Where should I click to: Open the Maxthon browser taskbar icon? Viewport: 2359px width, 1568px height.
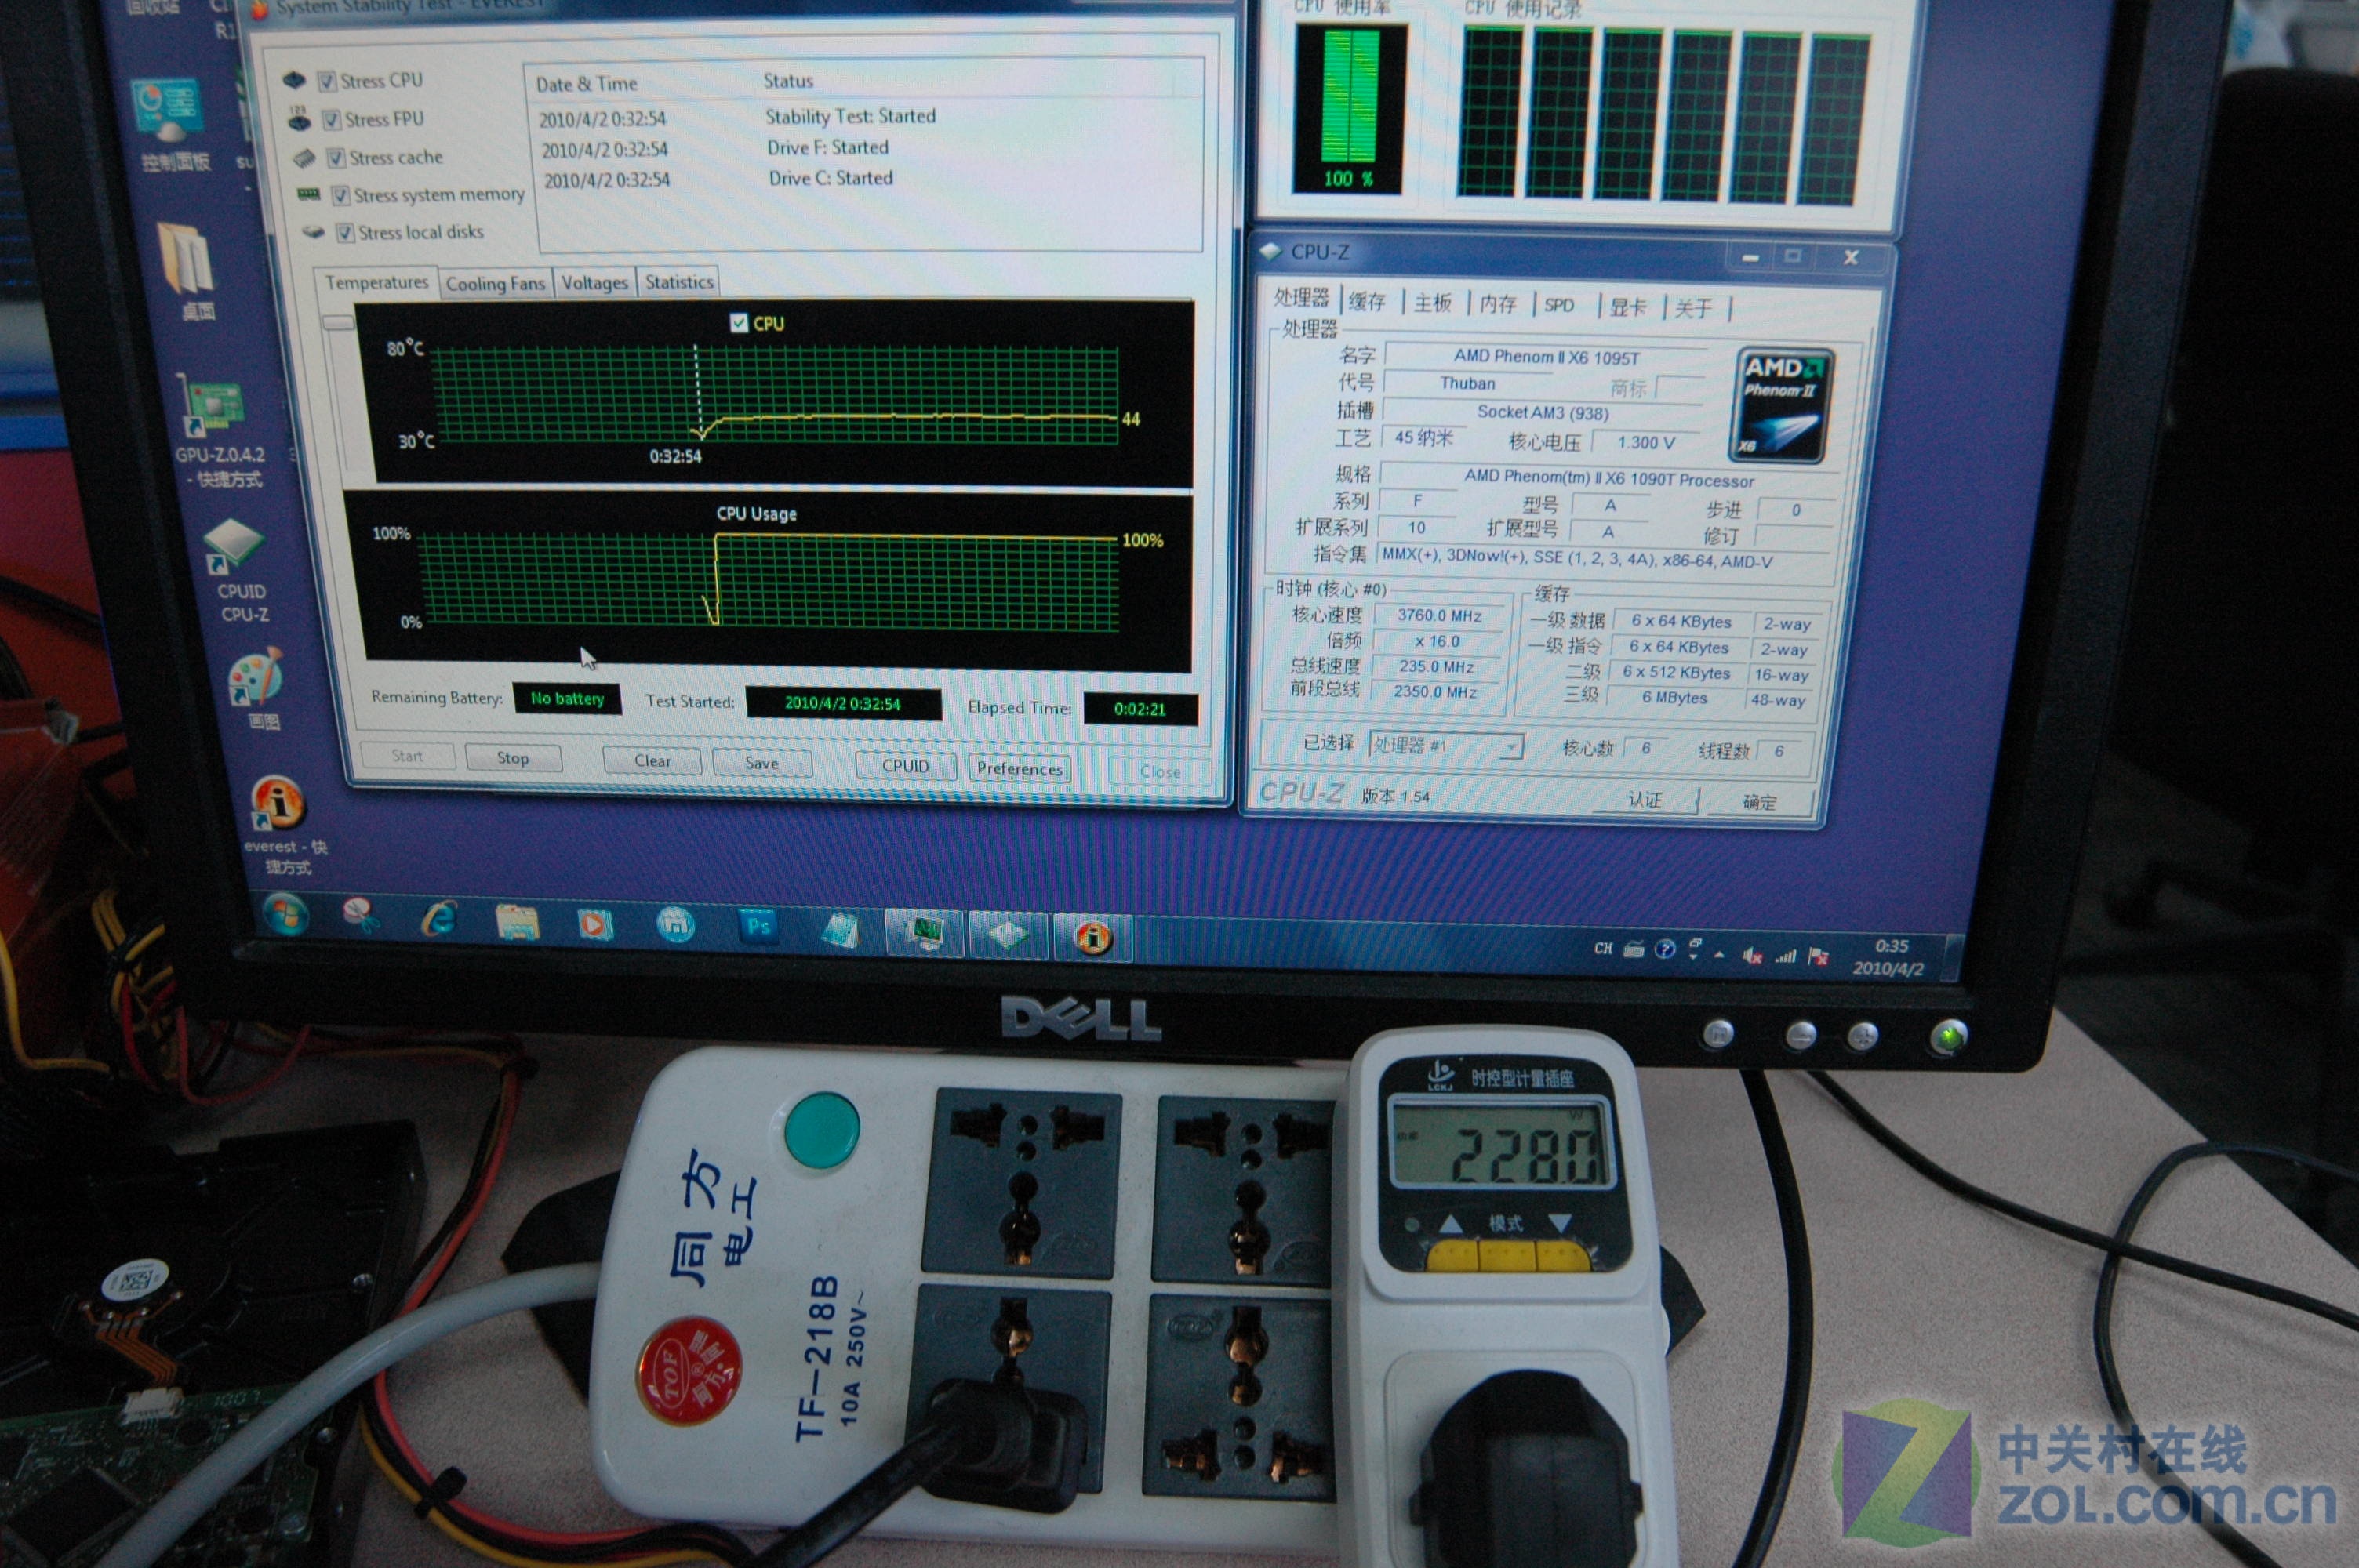coord(676,926)
